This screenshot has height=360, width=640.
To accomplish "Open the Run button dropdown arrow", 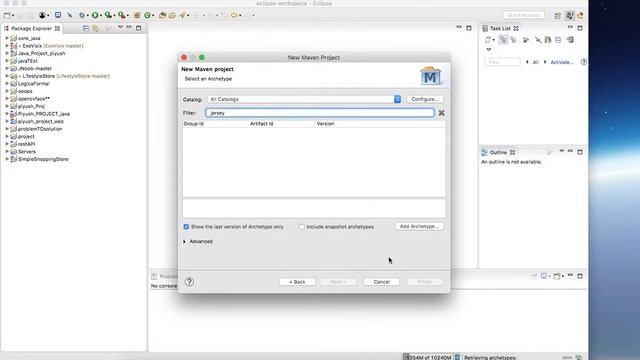I will coord(101,16).
